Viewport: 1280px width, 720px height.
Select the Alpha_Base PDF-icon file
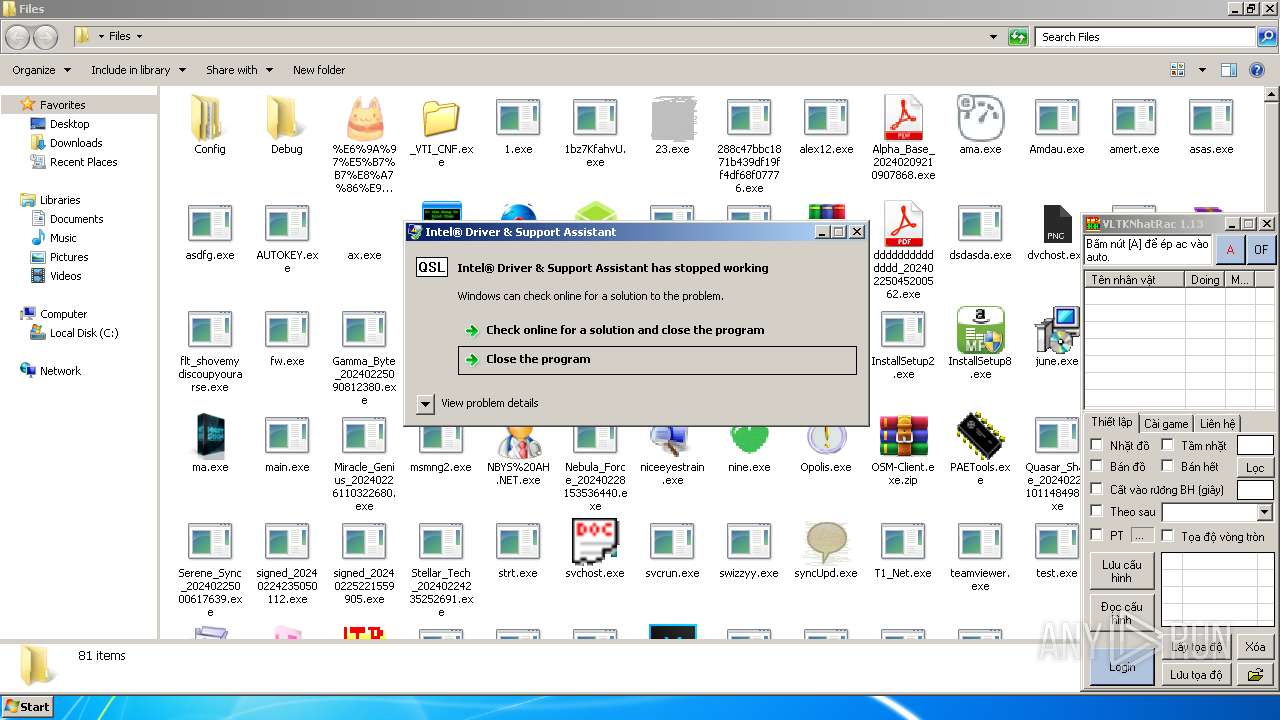[x=903, y=137]
